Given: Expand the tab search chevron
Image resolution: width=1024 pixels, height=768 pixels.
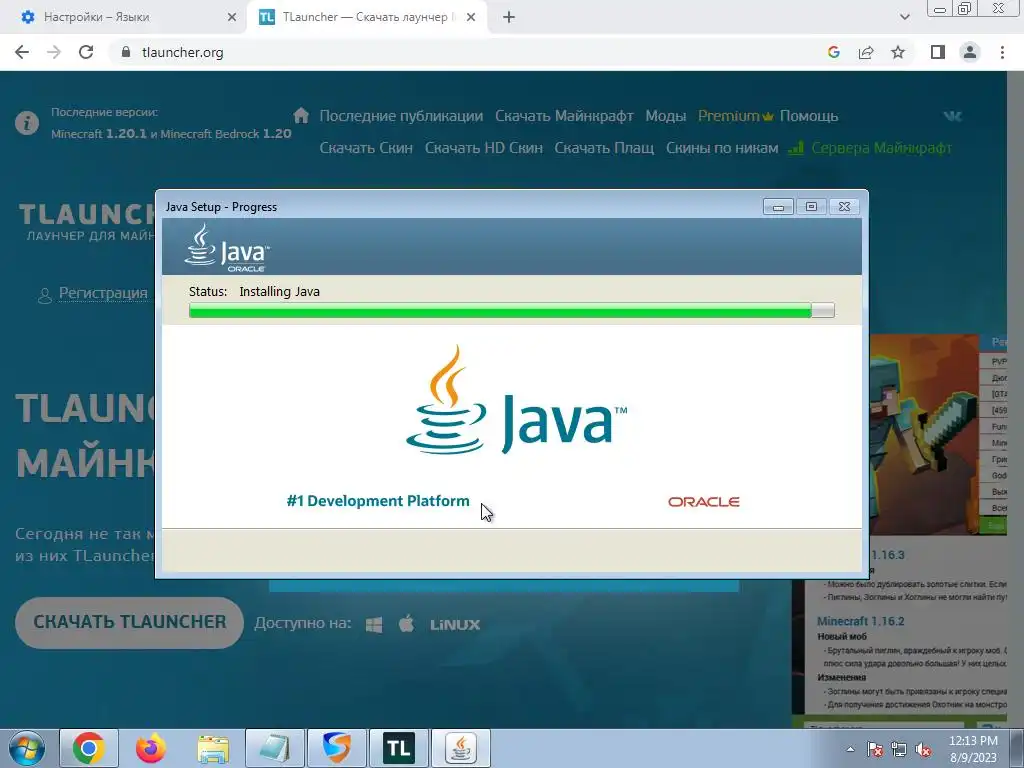Looking at the screenshot, I should click(x=904, y=17).
